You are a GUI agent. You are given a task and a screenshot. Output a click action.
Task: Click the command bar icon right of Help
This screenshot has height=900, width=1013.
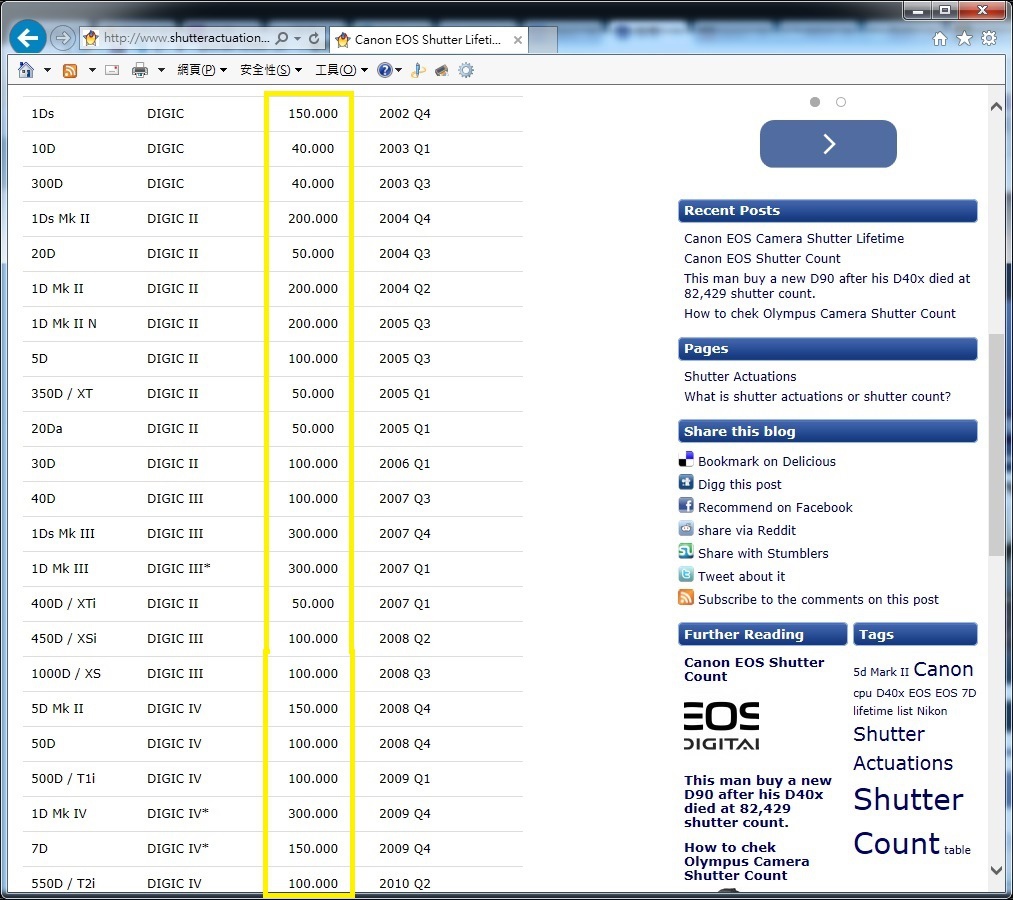point(418,70)
